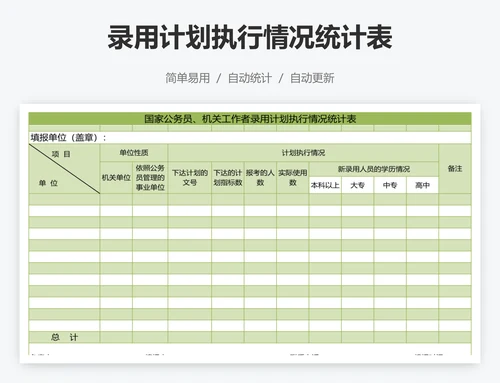Viewport: 500px width, 383px height.
Task: Select the 单位 label in diagonal header
Action: click(x=48, y=183)
